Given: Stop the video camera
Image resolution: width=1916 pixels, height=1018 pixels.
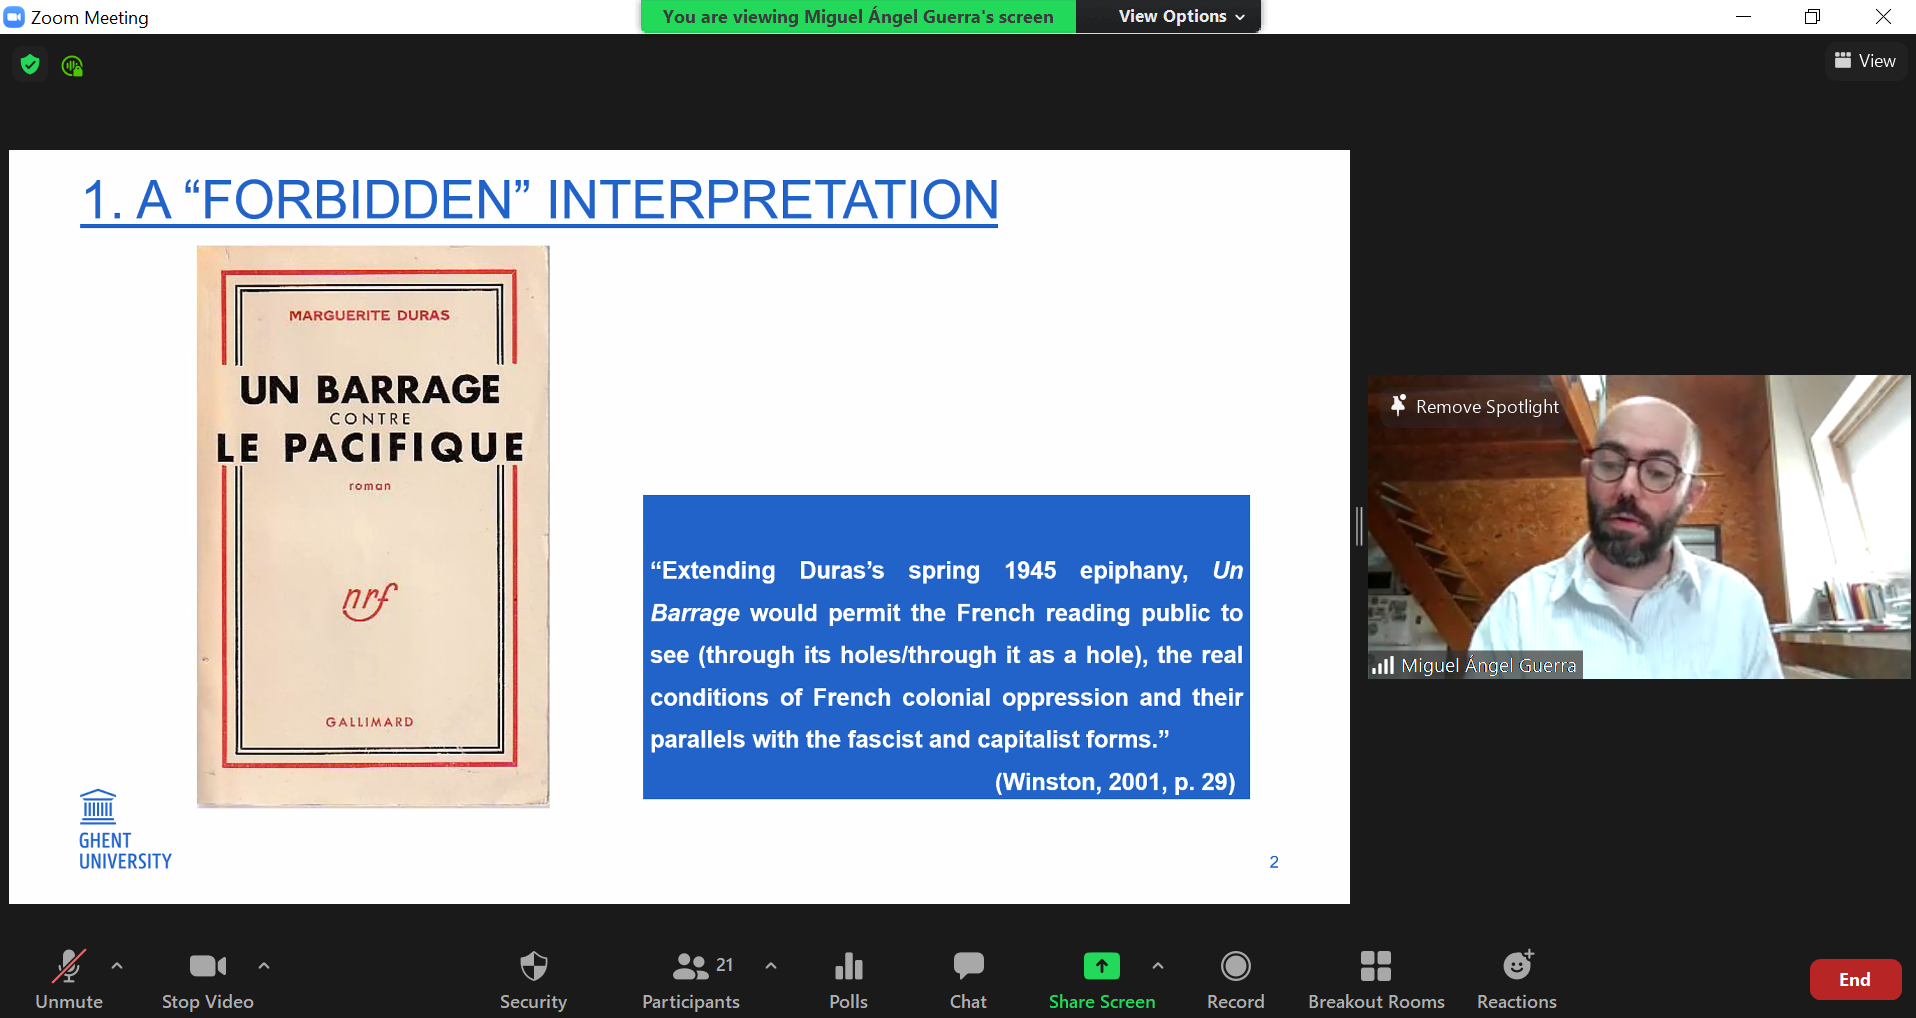Looking at the screenshot, I should [208, 980].
